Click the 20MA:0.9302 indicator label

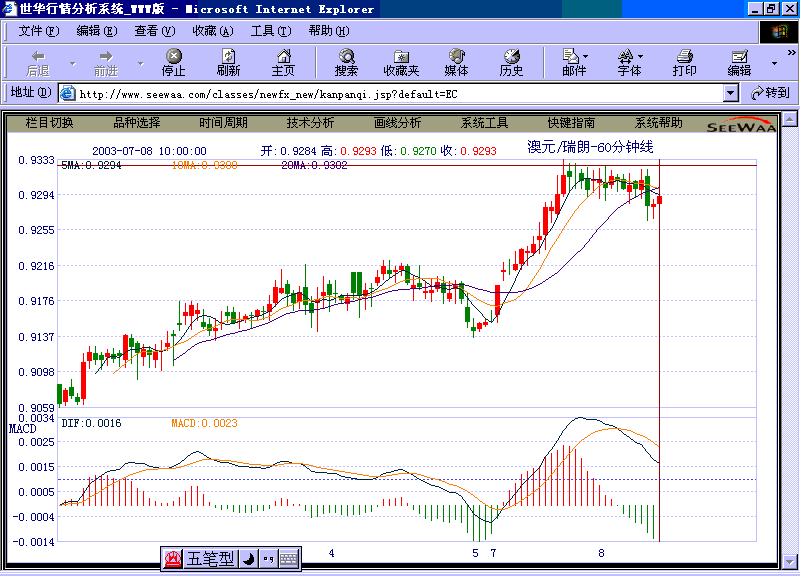point(314,165)
